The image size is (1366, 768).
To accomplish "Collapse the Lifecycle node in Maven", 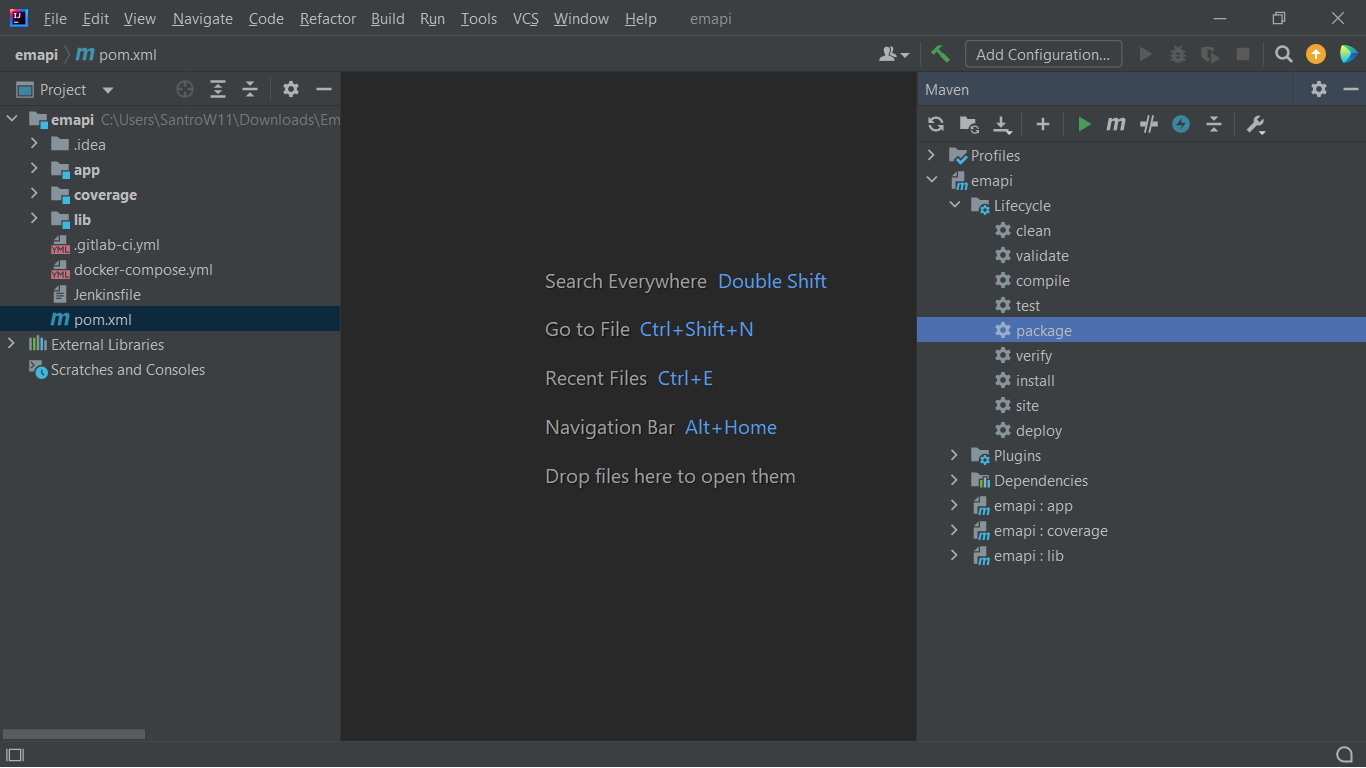I will (954, 206).
